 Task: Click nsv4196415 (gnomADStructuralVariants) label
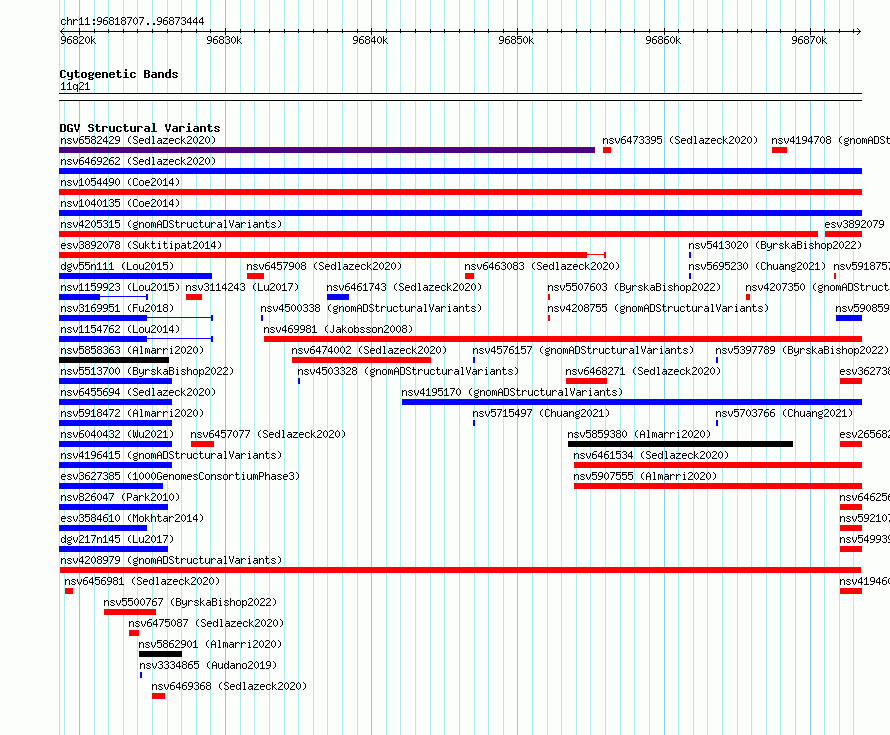pyautogui.click(x=171, y=455)
